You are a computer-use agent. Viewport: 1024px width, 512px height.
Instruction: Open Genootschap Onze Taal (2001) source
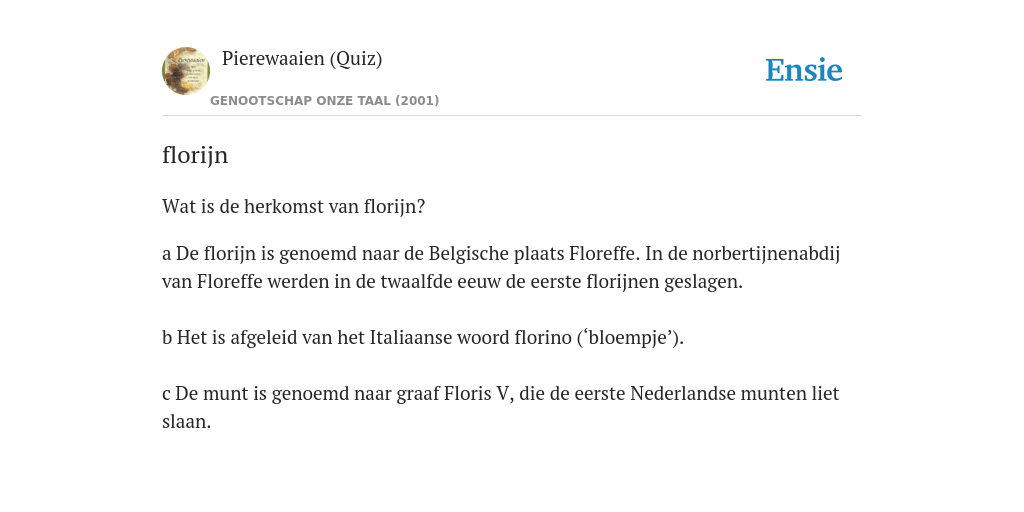325,101
